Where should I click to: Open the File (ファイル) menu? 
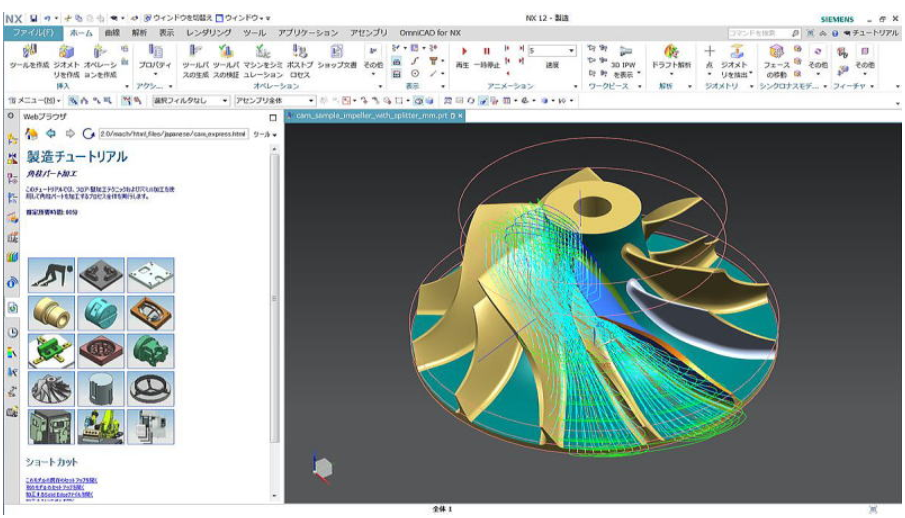[33, 33]
